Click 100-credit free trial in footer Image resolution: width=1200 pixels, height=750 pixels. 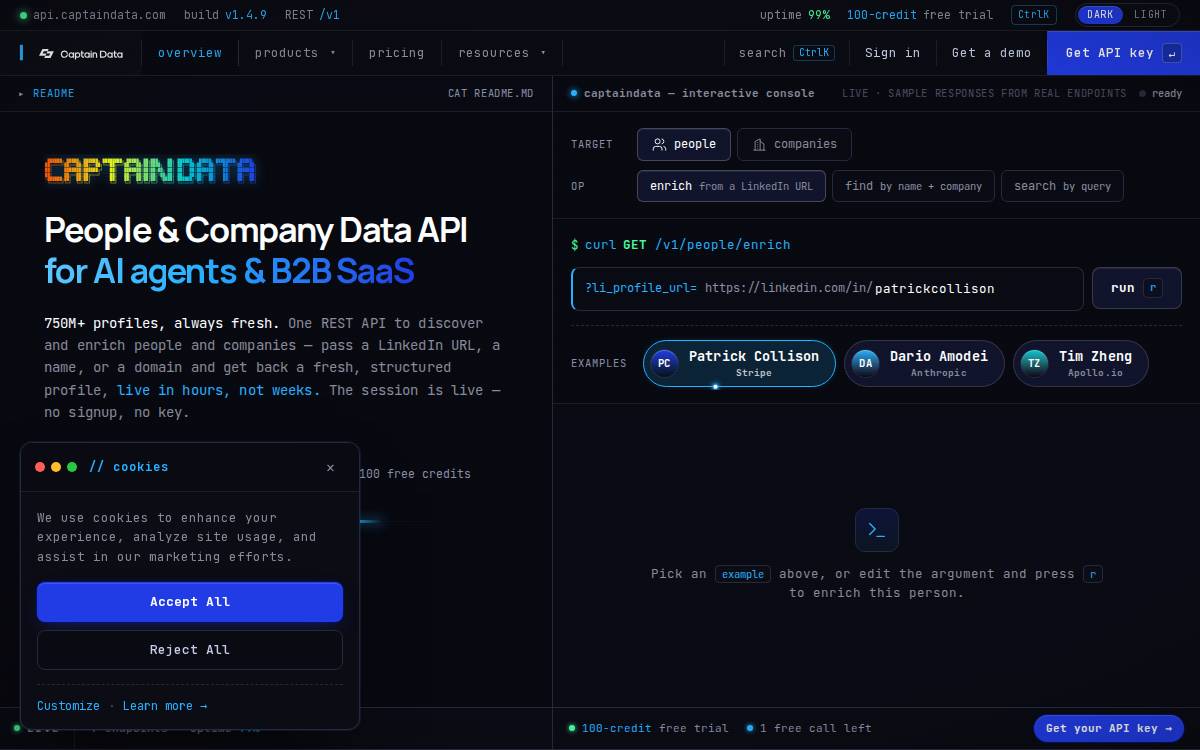click(x=648, y=728)
